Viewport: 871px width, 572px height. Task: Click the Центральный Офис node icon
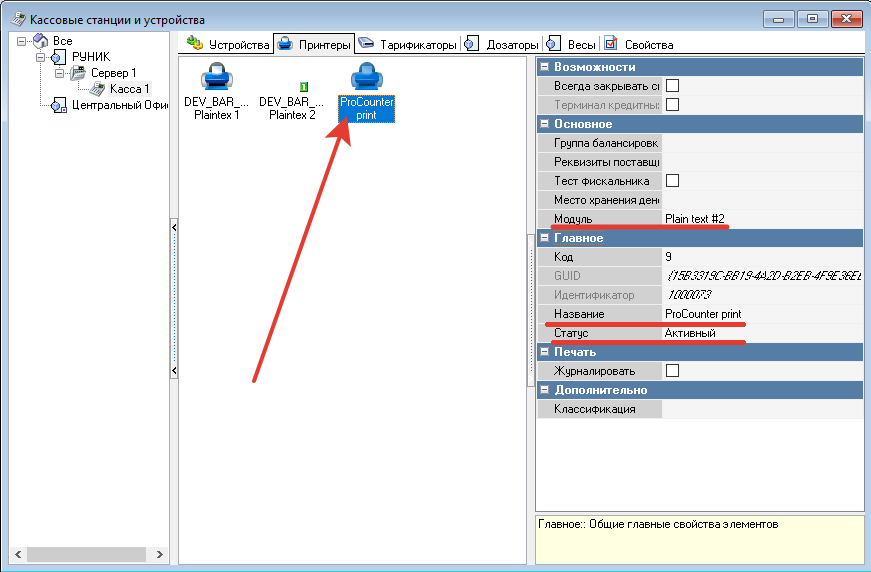coord(59,106)
